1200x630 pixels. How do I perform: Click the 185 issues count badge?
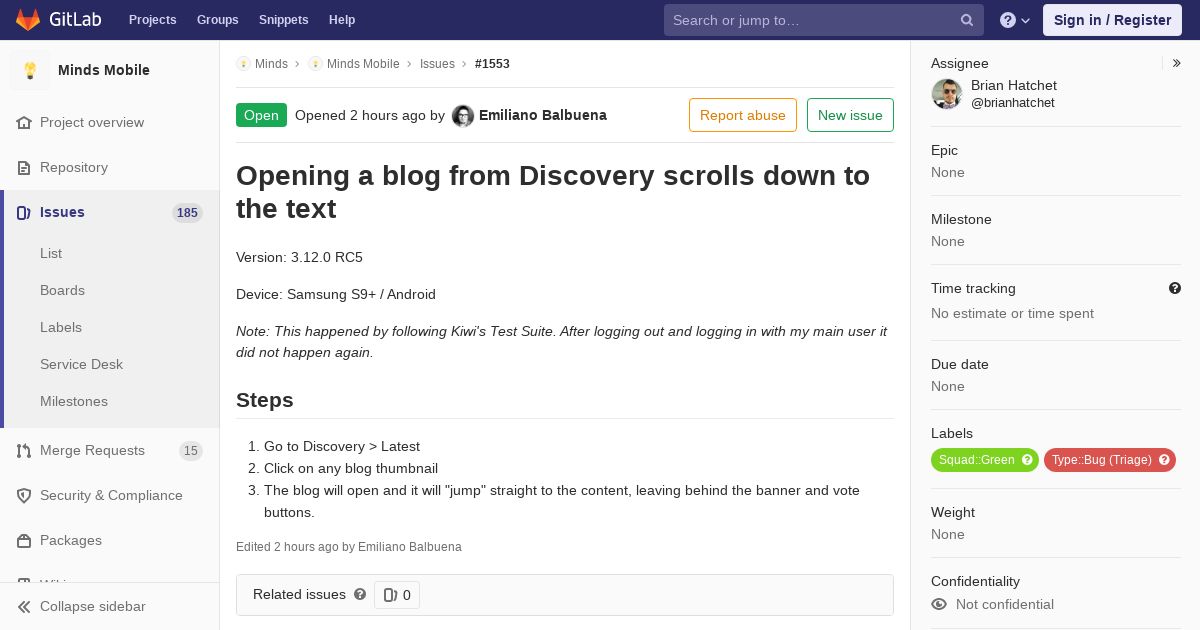pos(187,212)
